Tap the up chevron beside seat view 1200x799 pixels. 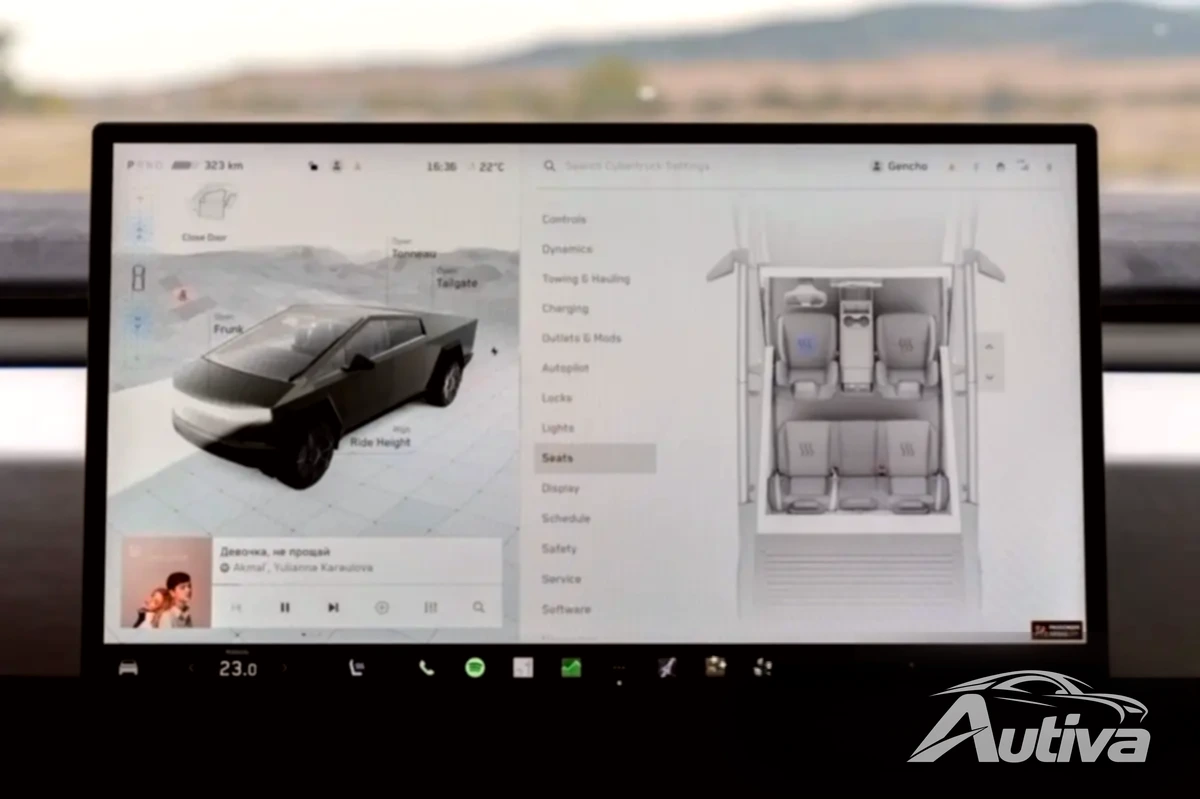coord(989,346)
